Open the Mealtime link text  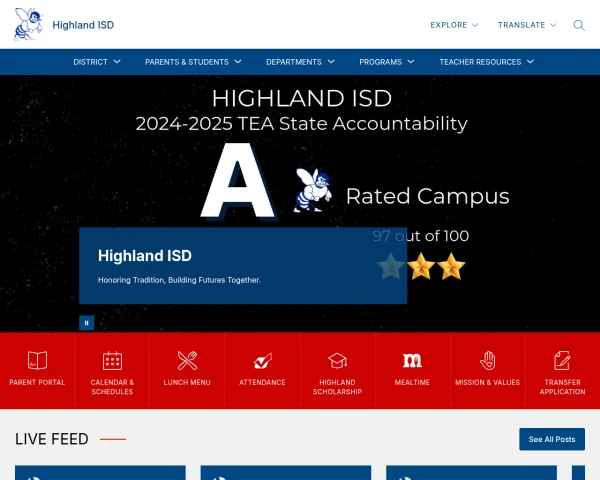click(x=412, y=382)
